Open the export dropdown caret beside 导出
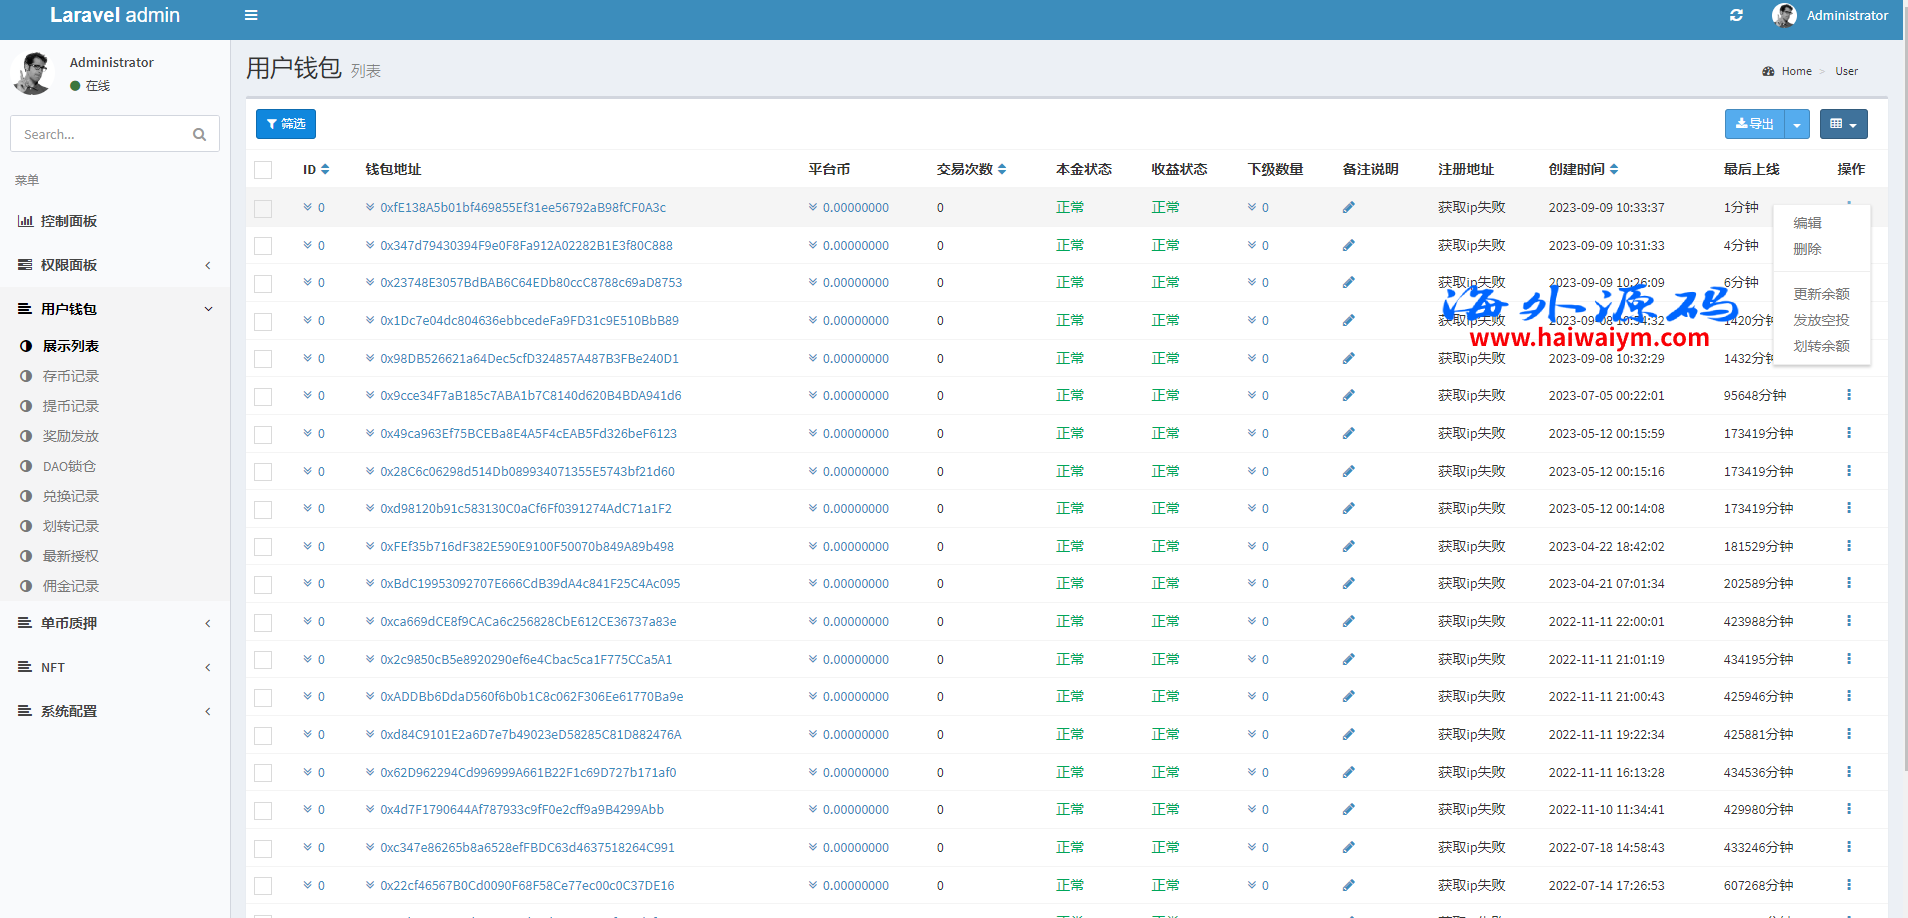Screen dimensions: 1908x918 pyautogui.click(x=1797, y=124)
